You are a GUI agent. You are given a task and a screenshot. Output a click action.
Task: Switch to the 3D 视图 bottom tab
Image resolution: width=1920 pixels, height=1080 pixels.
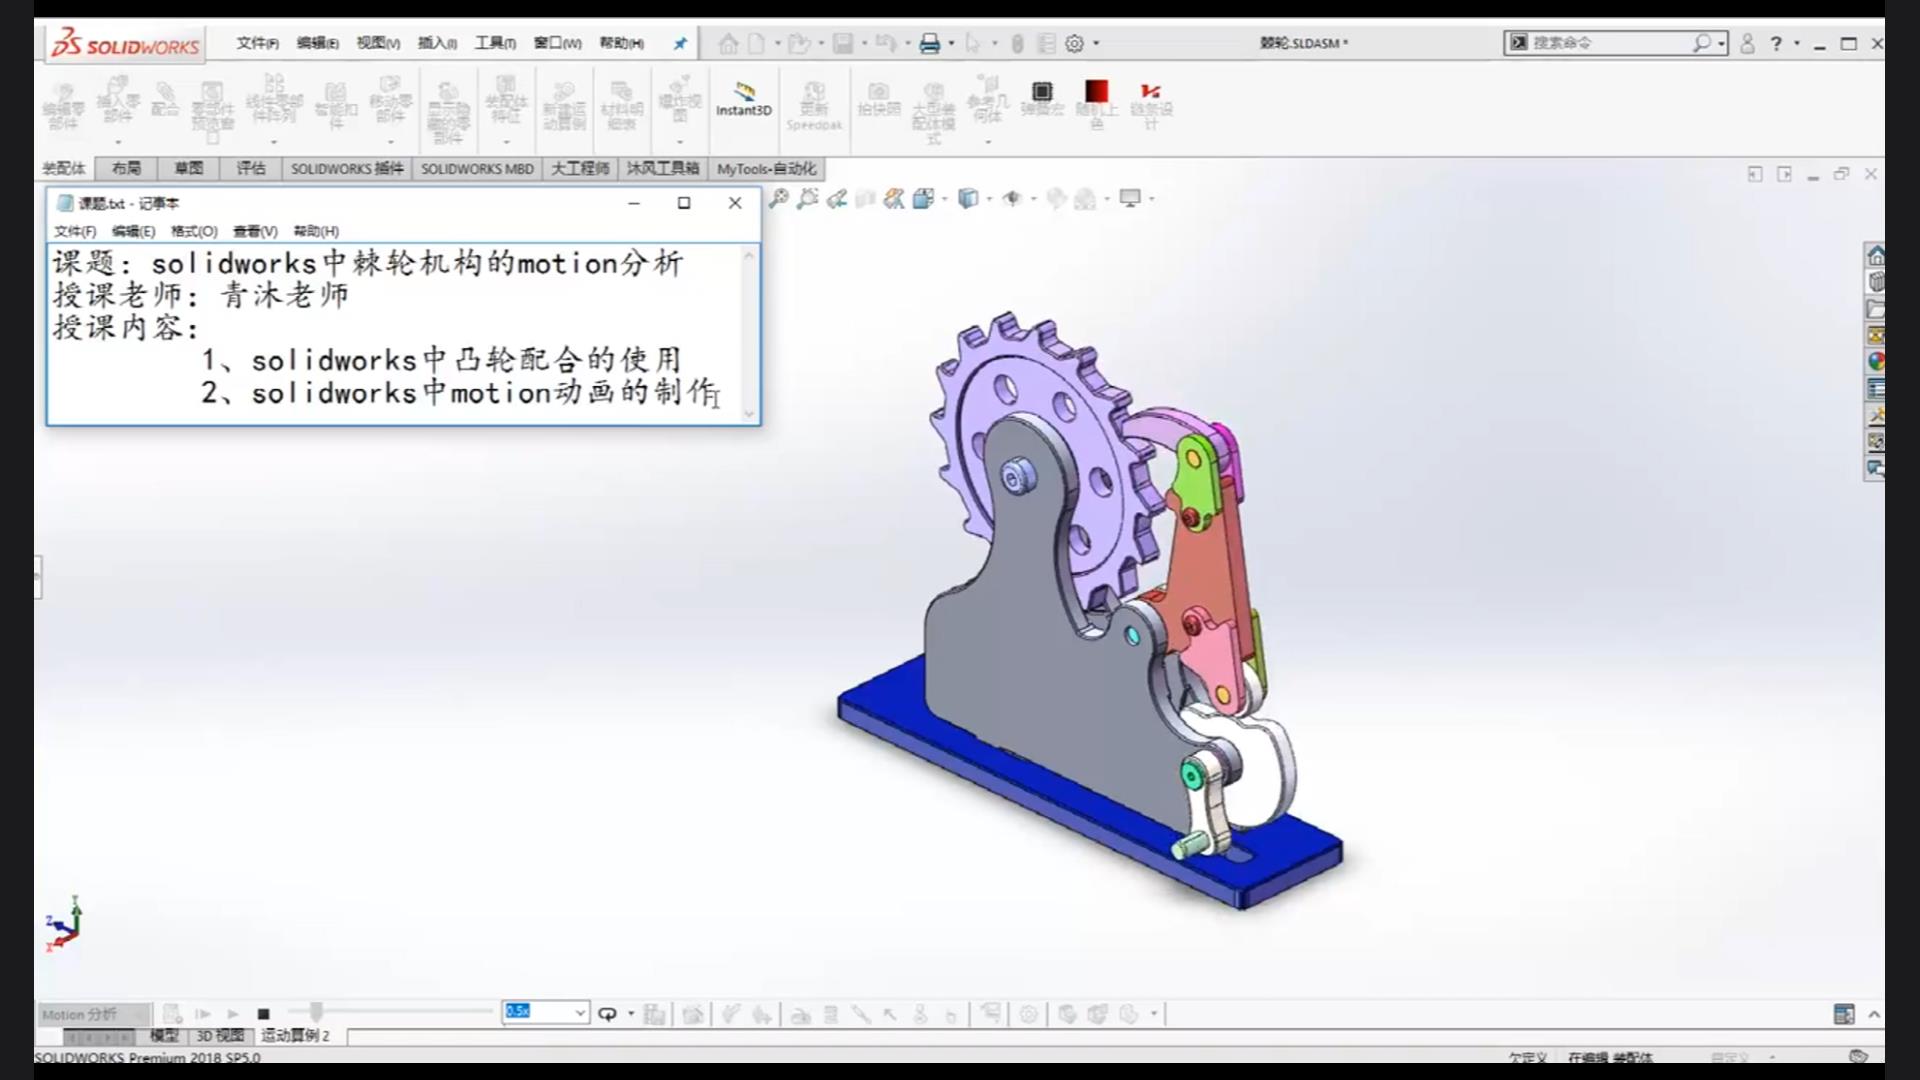tap(220, 1036)
